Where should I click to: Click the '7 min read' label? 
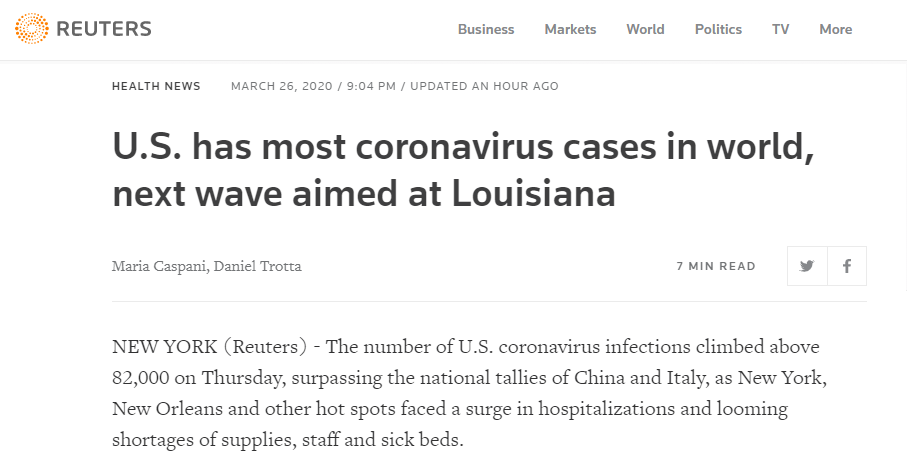tap(716, 266)
